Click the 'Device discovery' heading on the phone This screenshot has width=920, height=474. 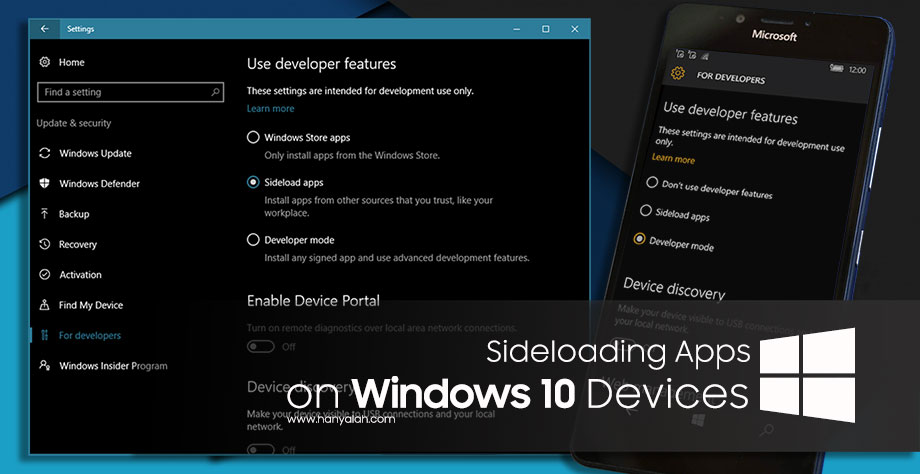(x=674, y=288)
